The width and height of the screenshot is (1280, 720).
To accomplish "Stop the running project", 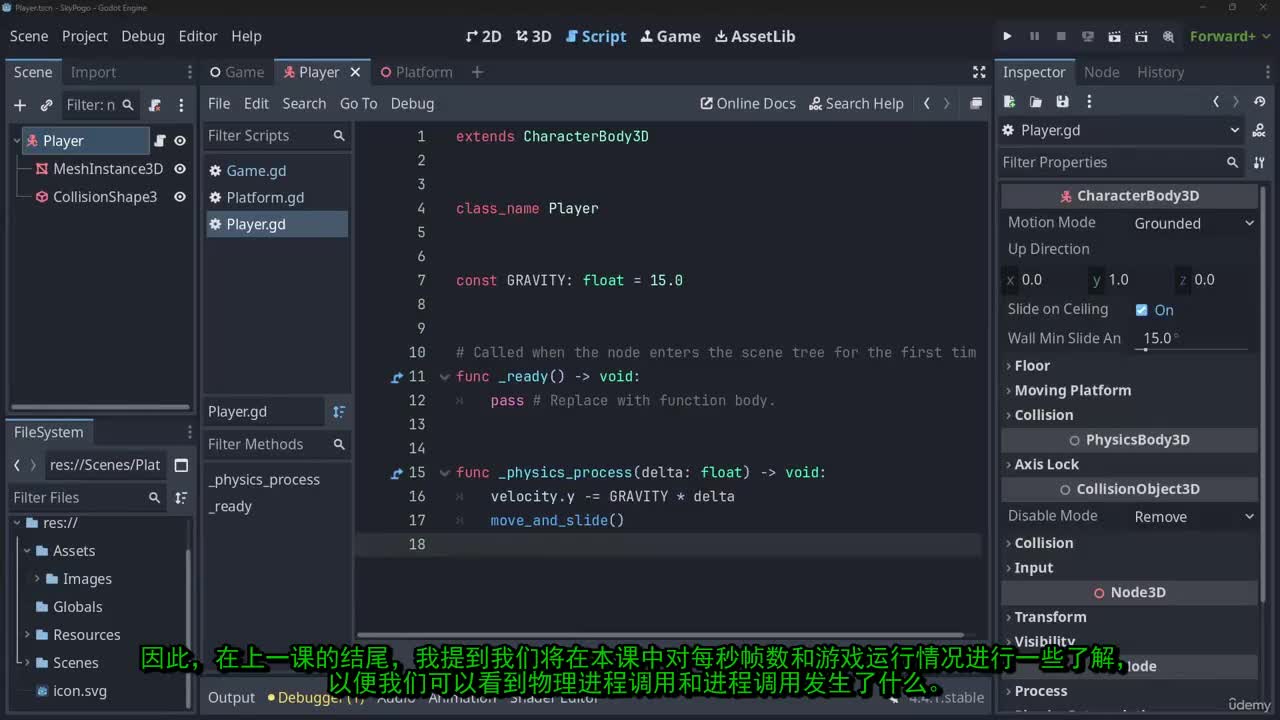I will pyautogui.click(x=1061, y=36).
